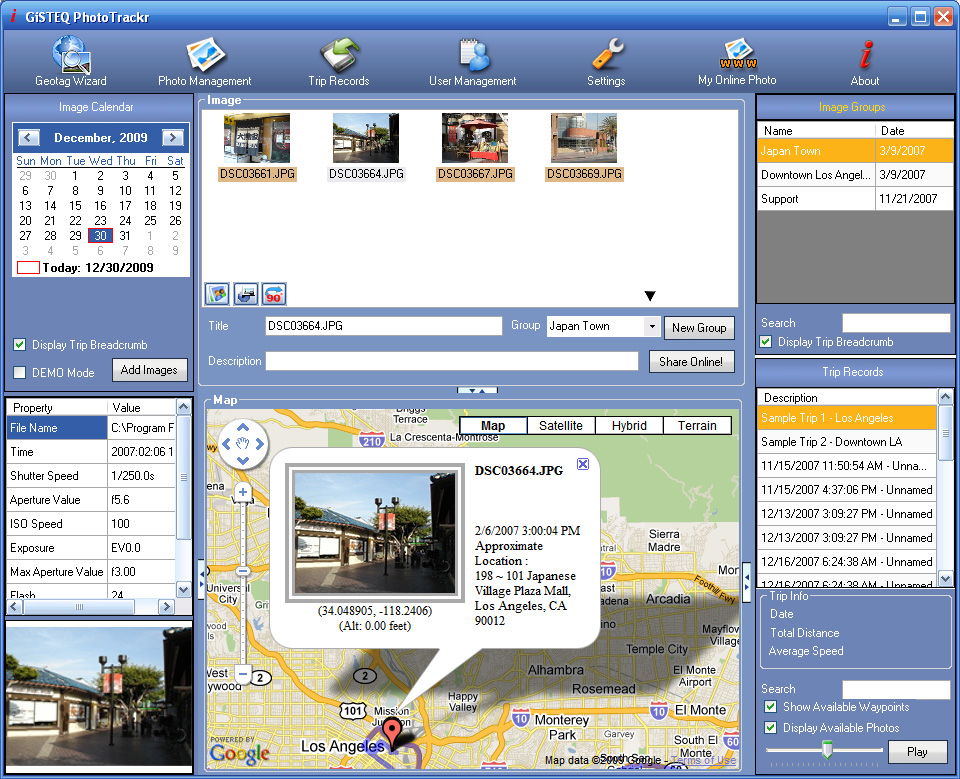Open User Management
The image size is (960, 779).
coord(472,61)
